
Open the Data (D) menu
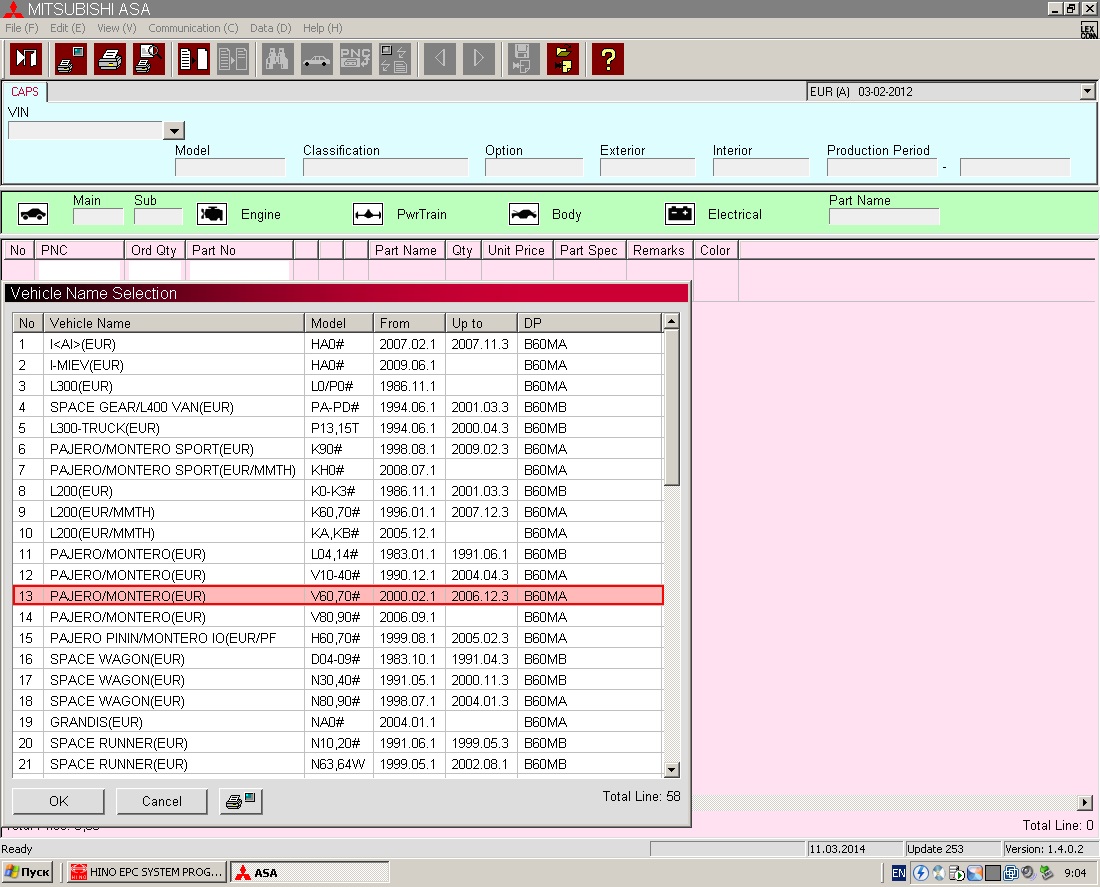(270, 28)
